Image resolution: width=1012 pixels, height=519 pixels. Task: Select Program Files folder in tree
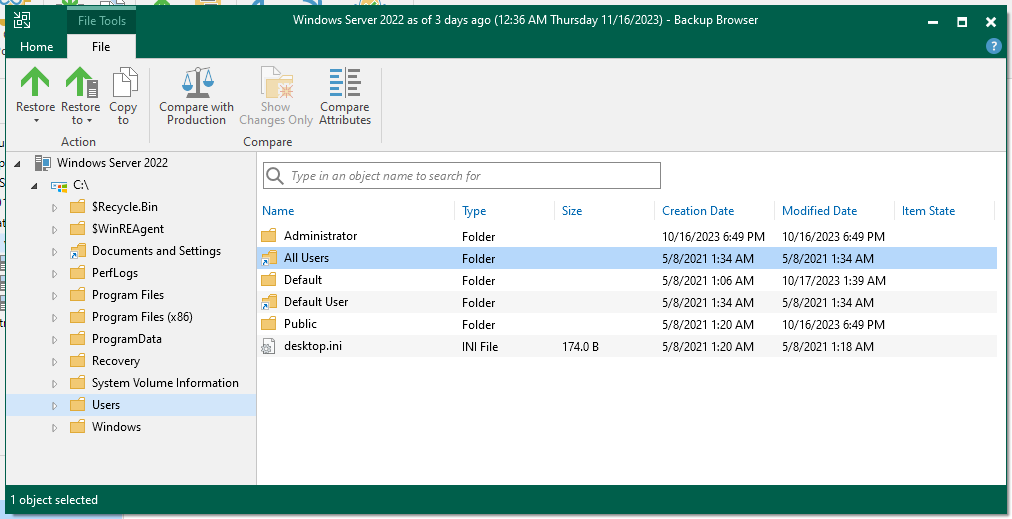(x=128, y=295)
